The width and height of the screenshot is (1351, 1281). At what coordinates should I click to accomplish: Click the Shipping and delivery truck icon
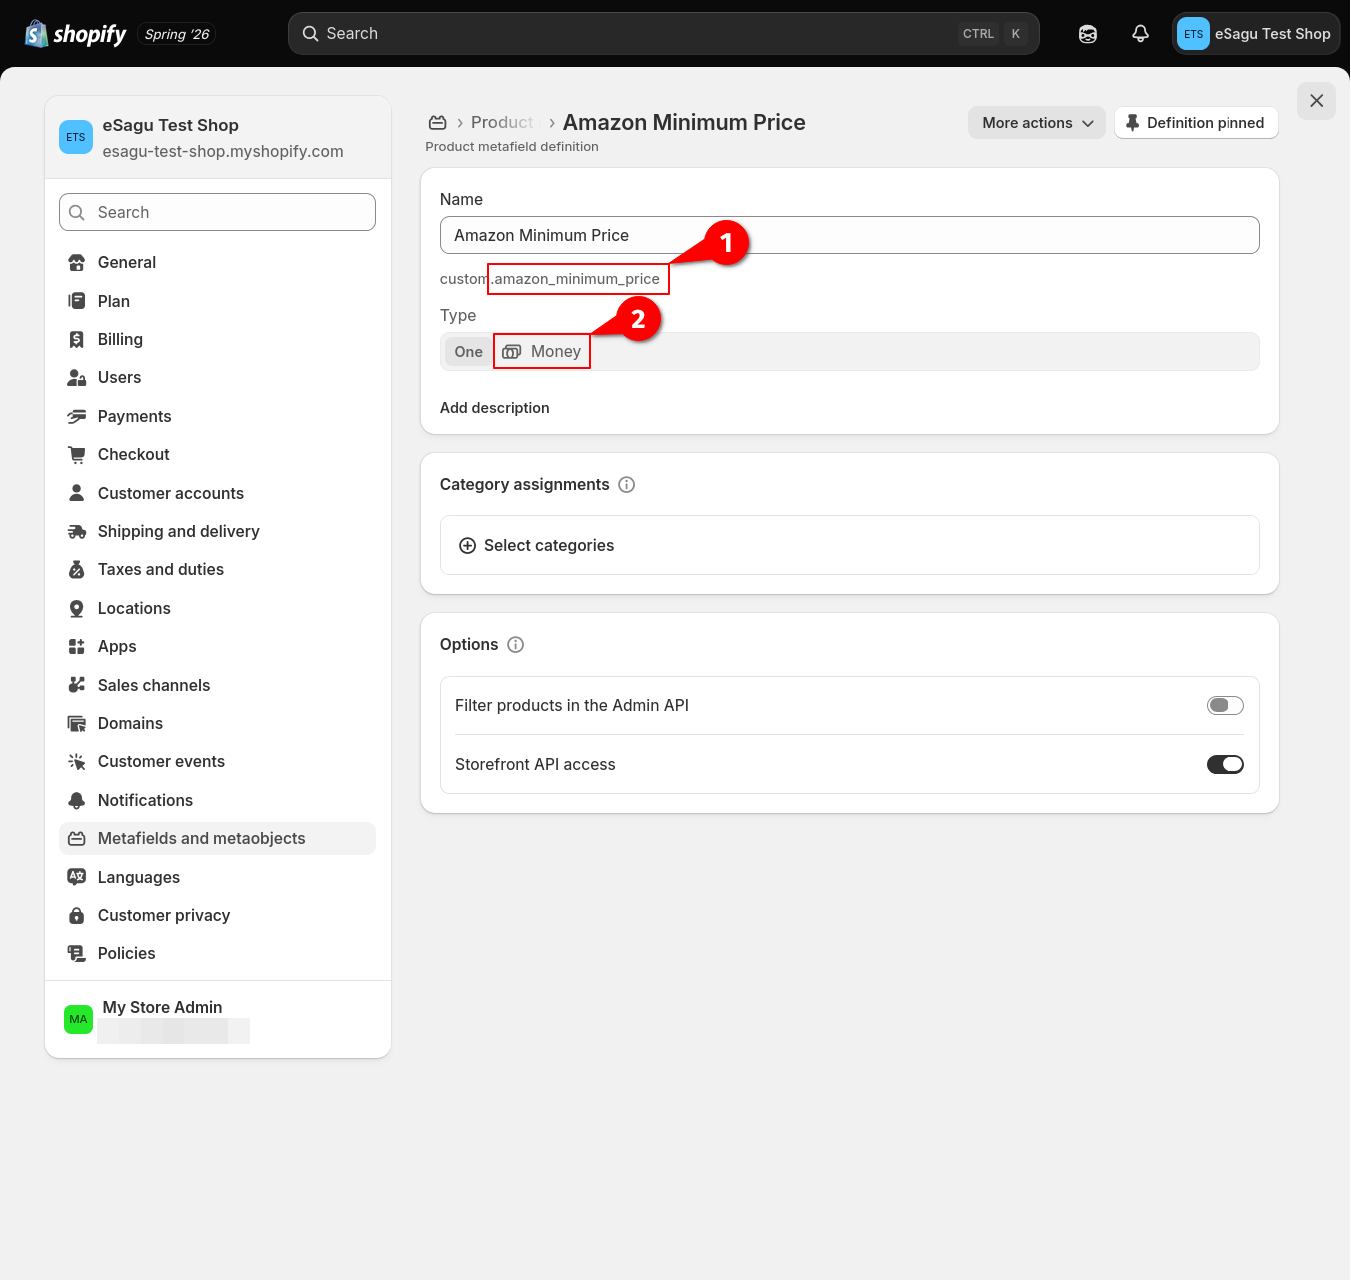(x=77, y=532)
